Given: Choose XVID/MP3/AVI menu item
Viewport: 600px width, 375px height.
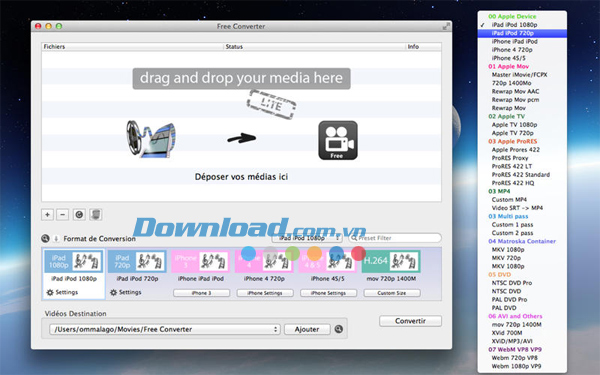Looking at the screenshot, I should tap(522, 341).
